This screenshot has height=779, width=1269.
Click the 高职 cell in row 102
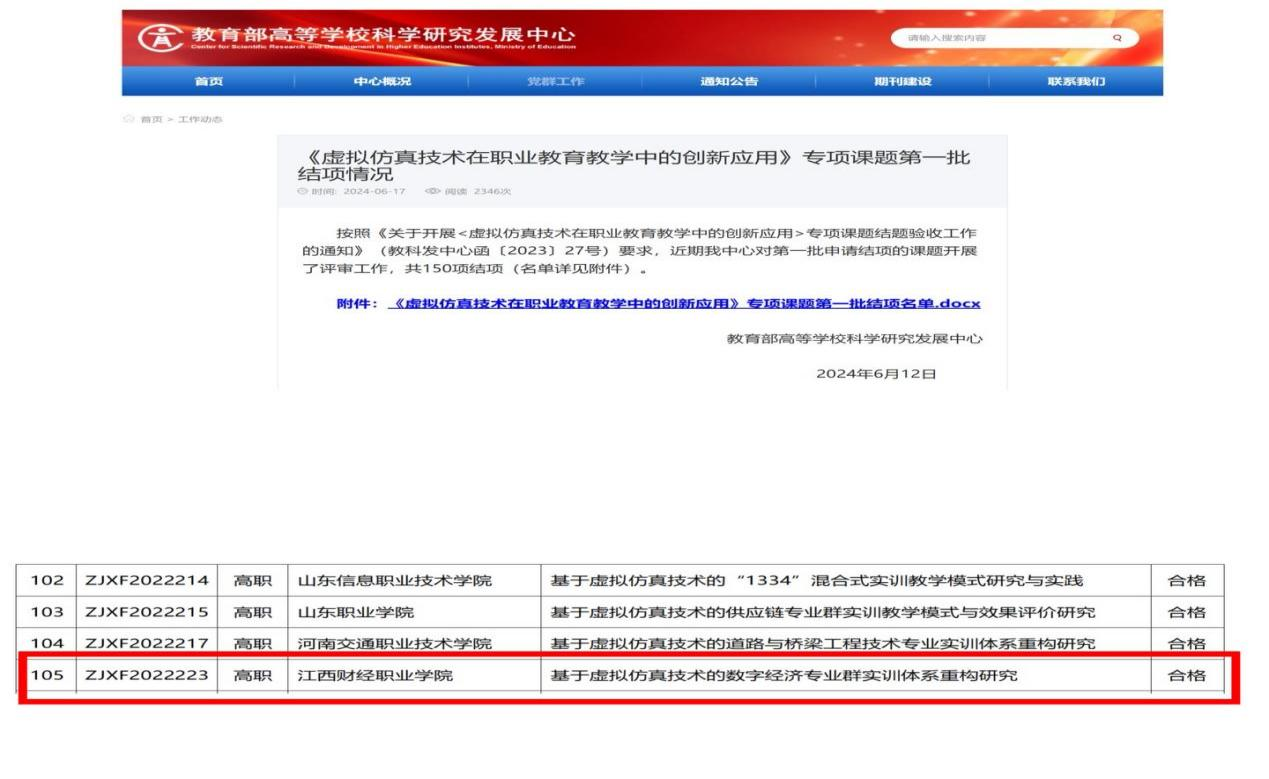click(x=253, y=580)
